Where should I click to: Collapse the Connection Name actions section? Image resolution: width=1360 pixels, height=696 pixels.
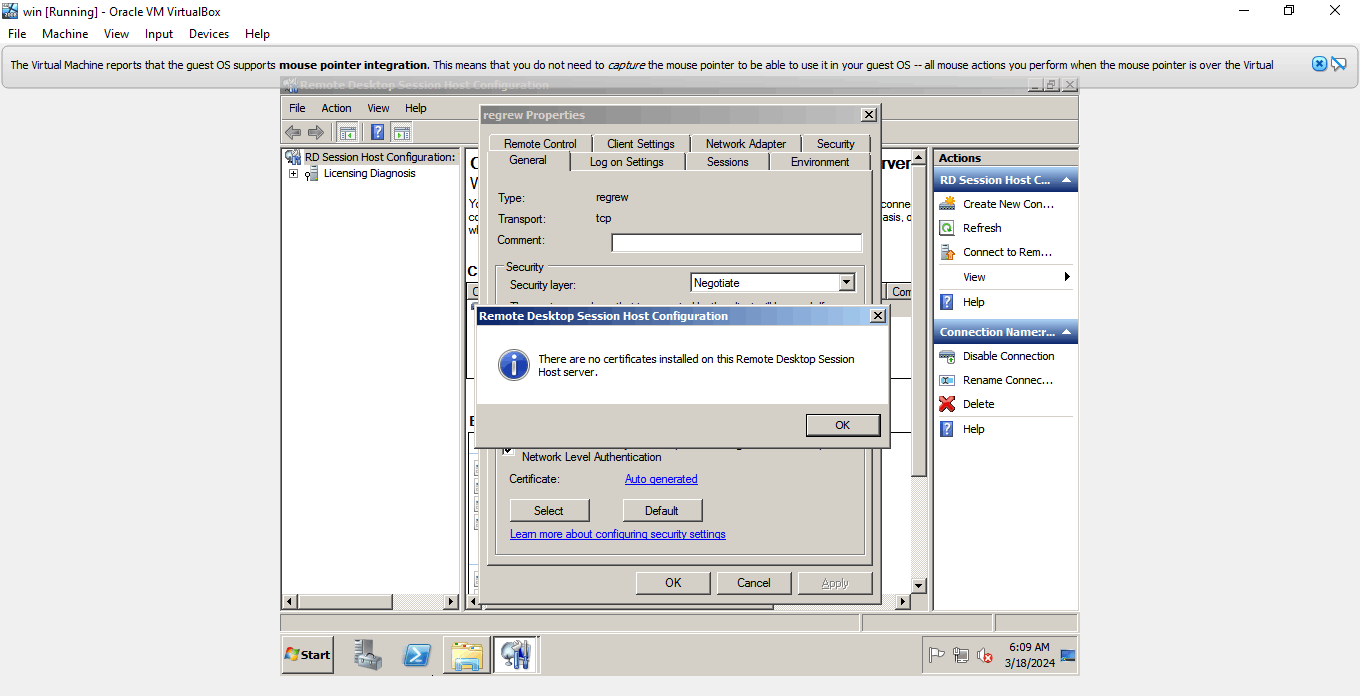[1068, 333]
